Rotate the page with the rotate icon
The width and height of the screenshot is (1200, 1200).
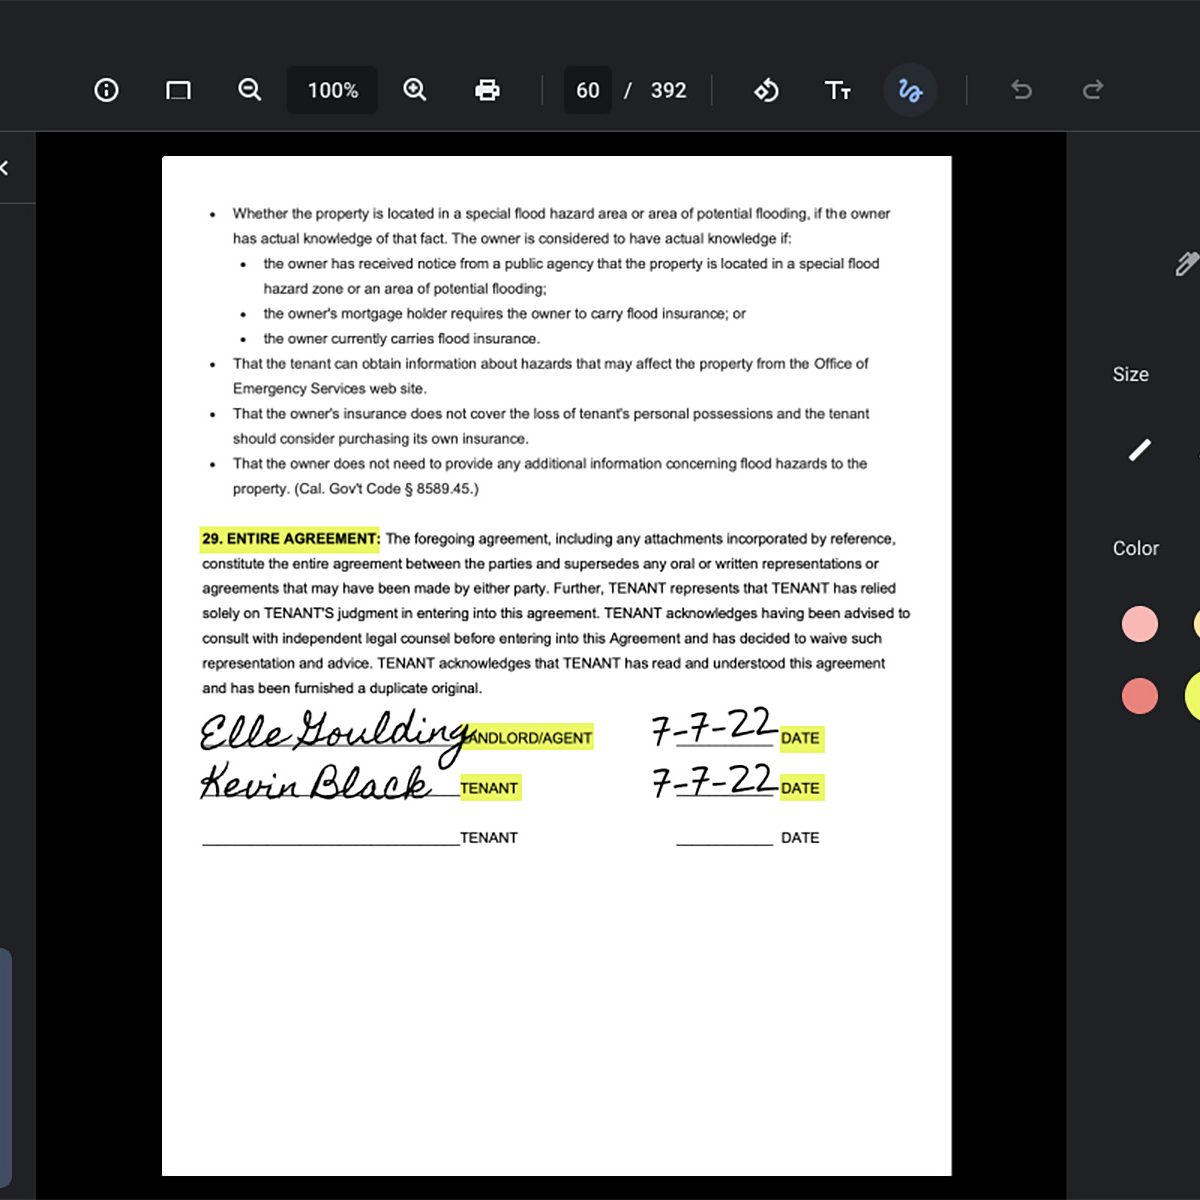coord(766,90)
